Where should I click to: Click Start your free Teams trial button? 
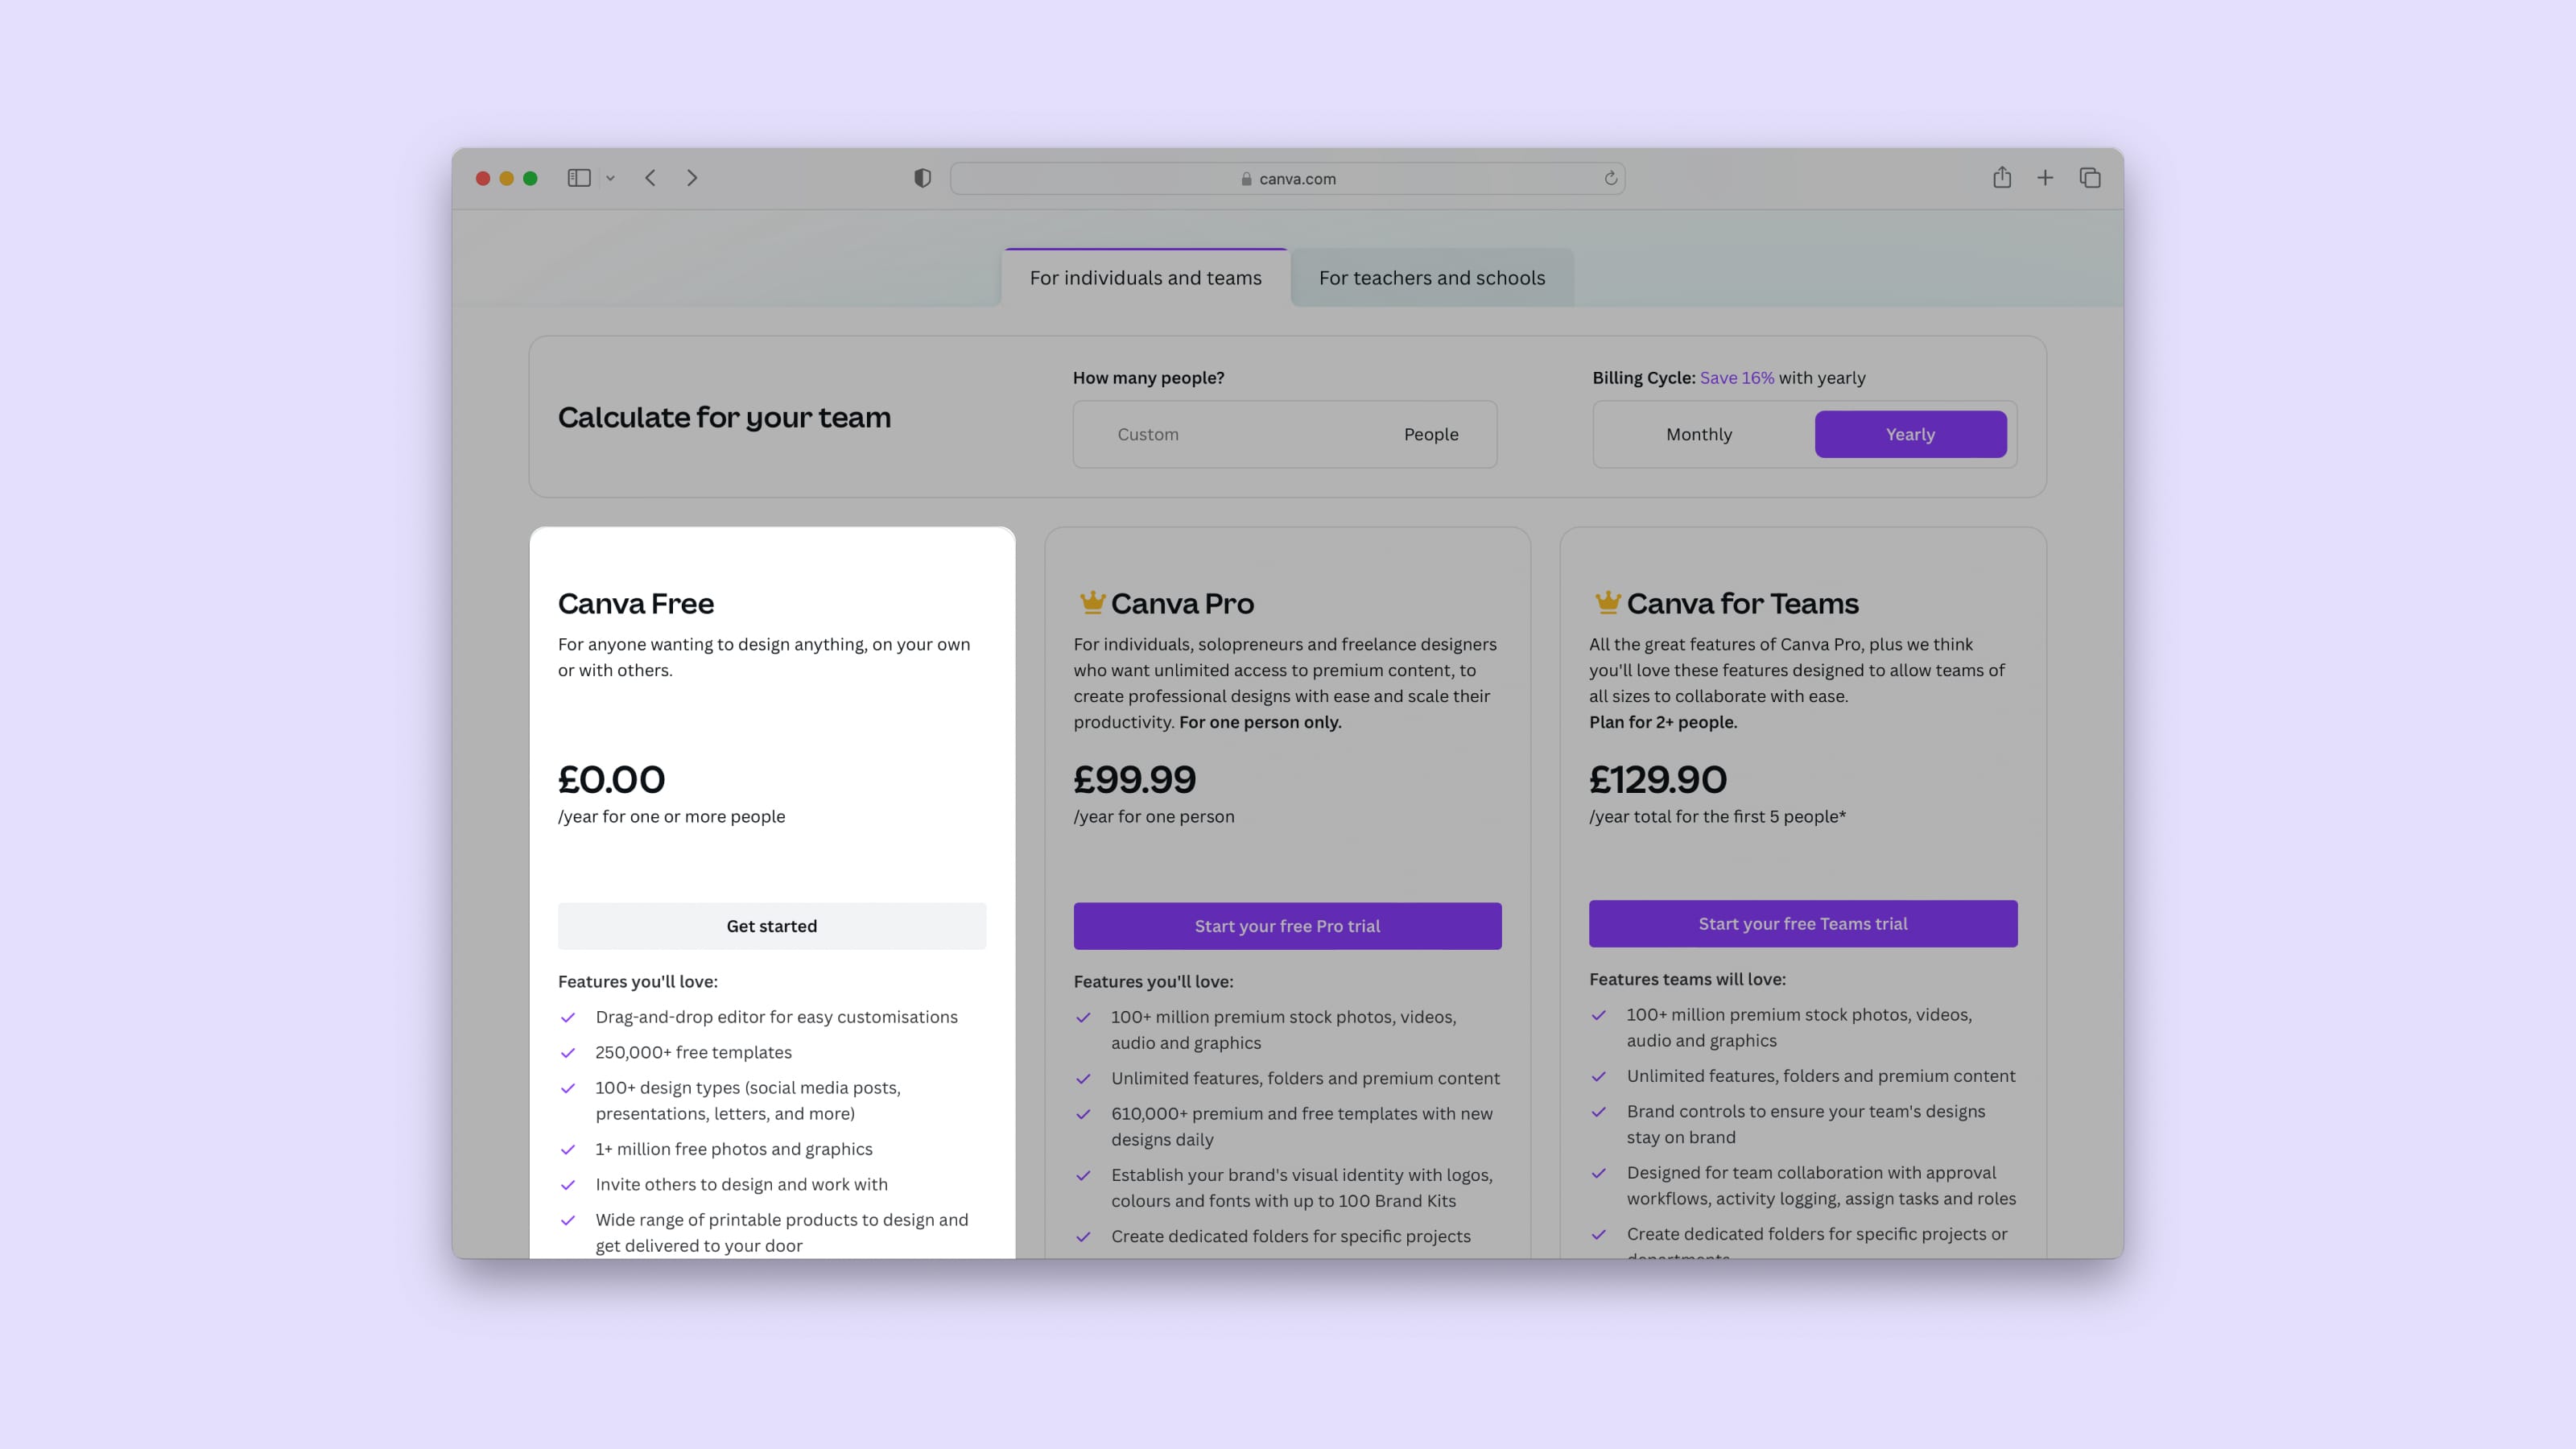tap(1803, 922)
